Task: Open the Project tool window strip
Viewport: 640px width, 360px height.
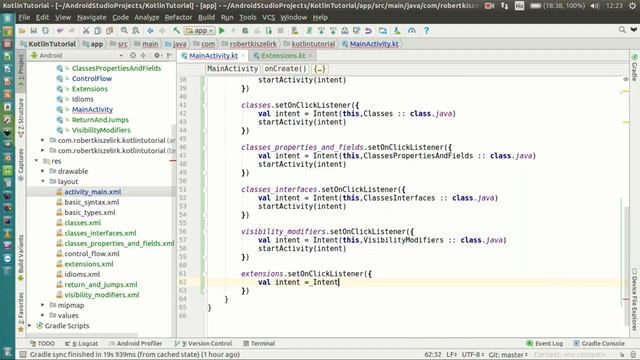Action: click(x=21, y=71)
